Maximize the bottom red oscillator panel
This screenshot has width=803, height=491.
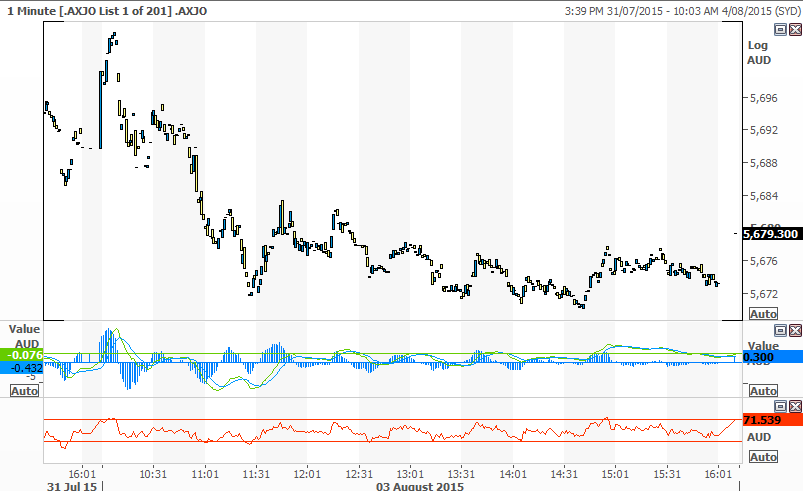[780, 406]
